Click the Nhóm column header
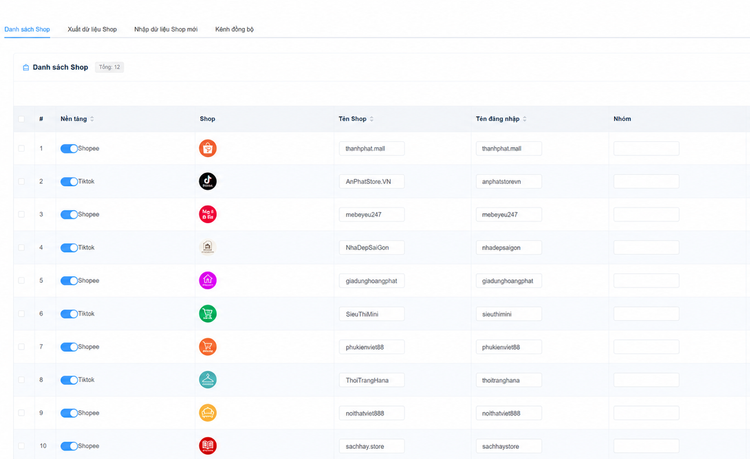This screenshot has width=750, height=459. 622,119
